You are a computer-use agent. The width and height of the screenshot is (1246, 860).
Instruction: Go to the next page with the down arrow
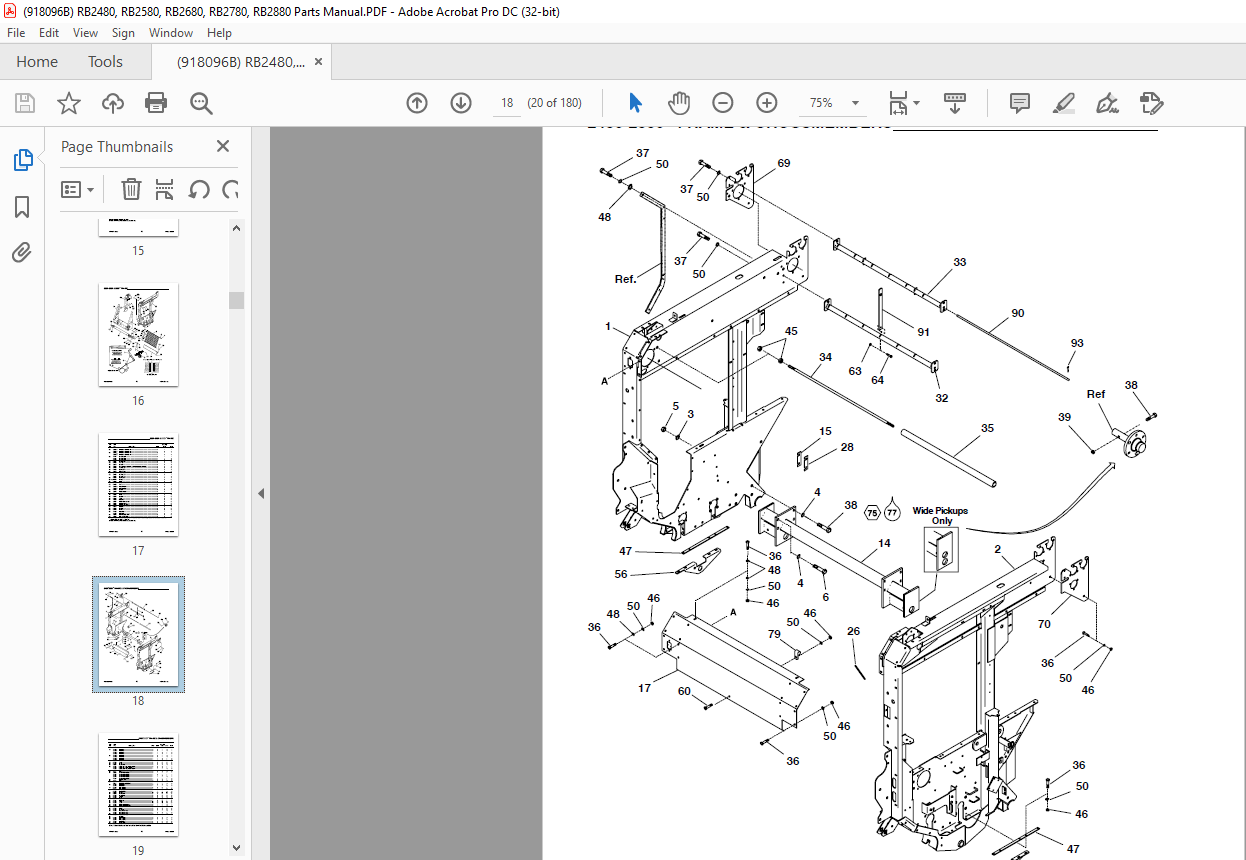coord(461,103)
